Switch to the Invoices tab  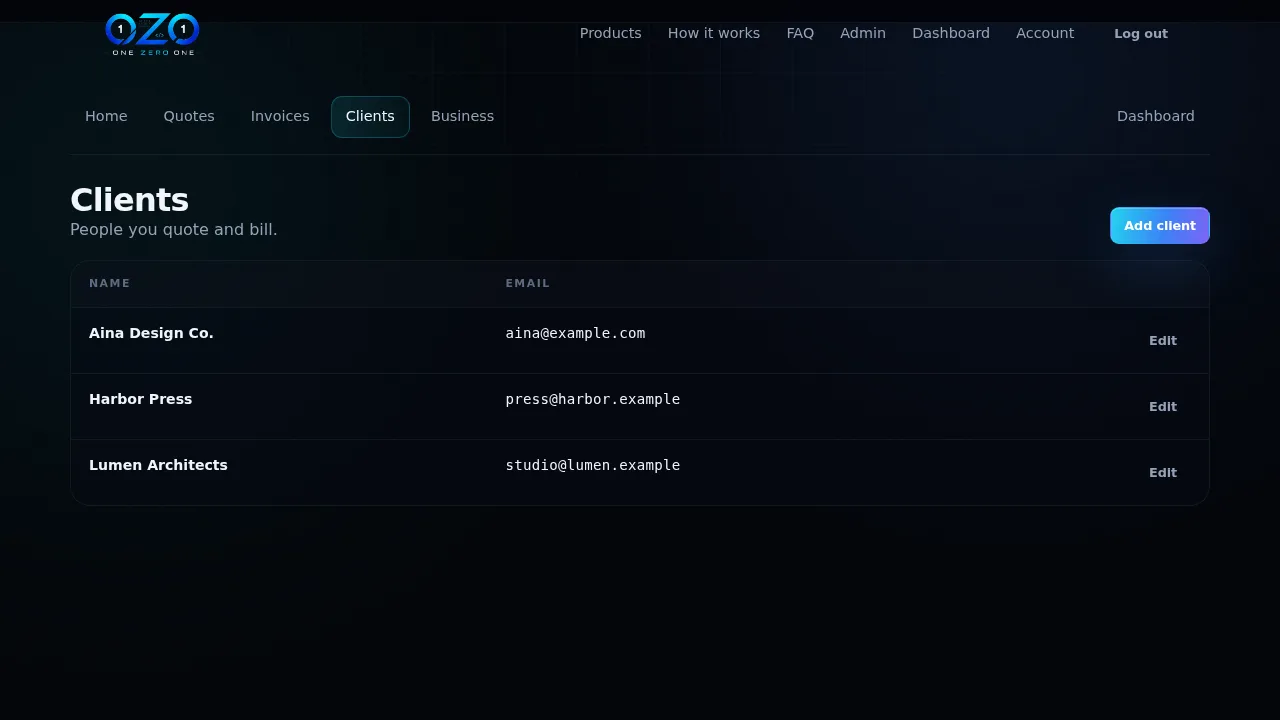point(280,116)
